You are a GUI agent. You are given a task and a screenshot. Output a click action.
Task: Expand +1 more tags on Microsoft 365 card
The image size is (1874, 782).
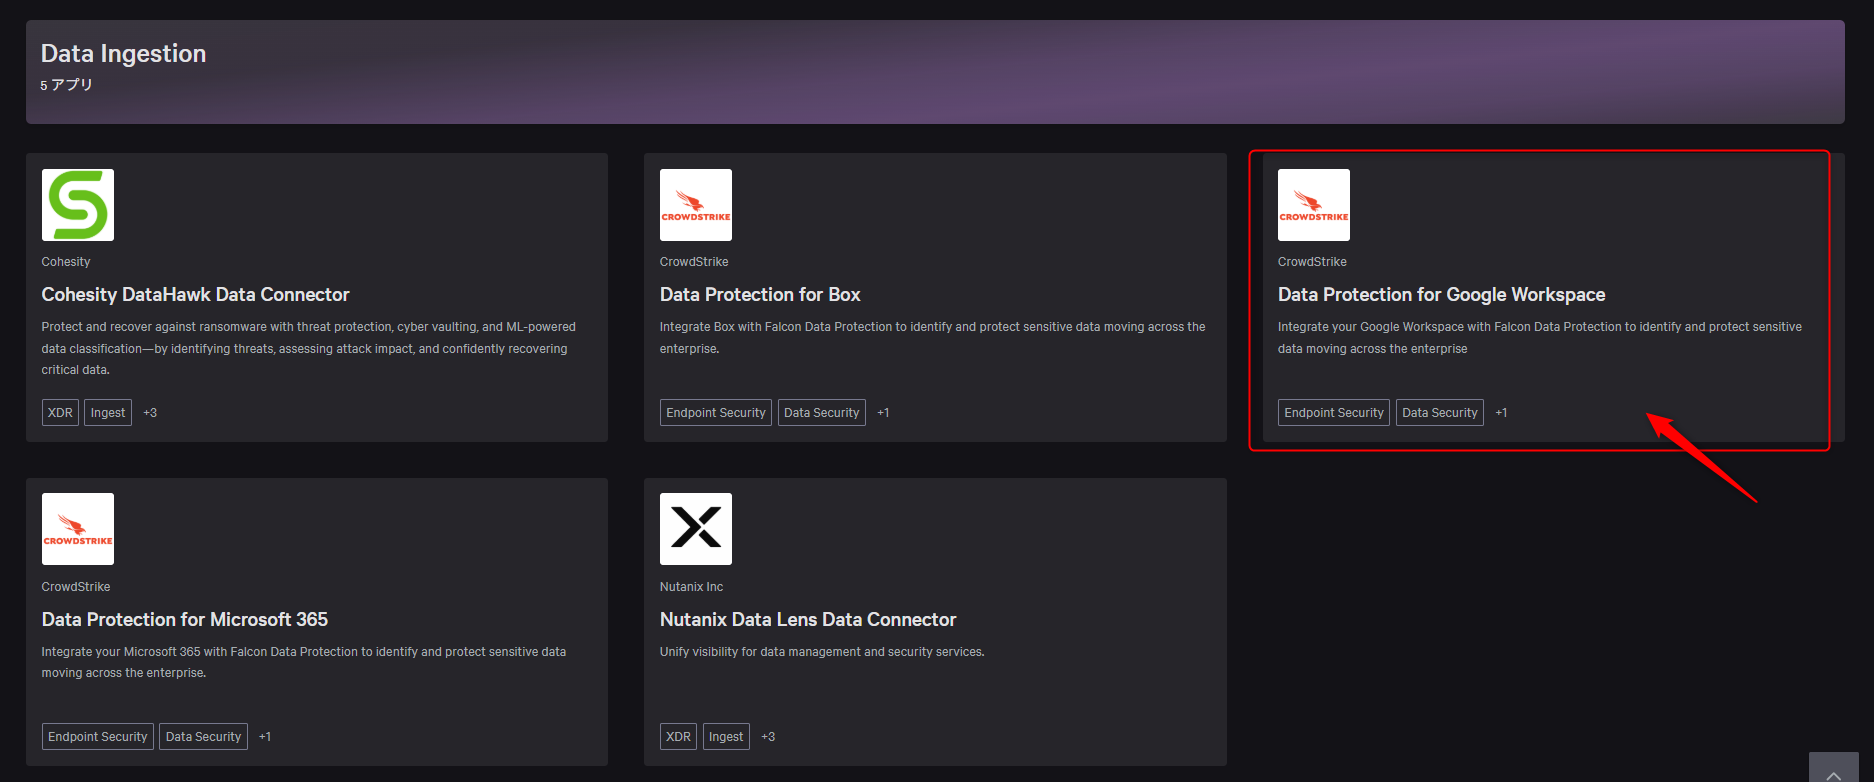pos(265,736)
